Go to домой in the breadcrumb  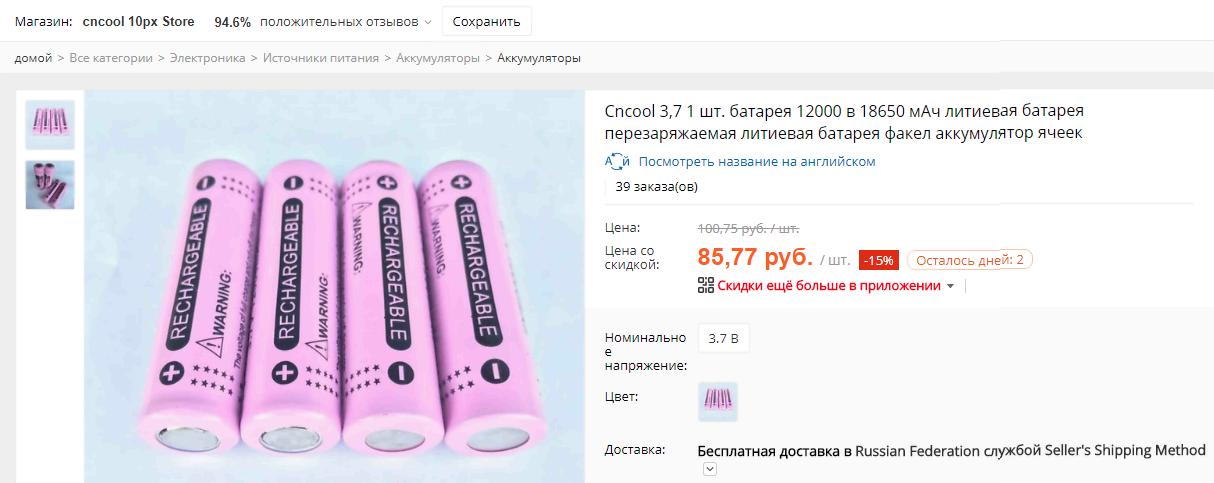(x=33, y=58)
